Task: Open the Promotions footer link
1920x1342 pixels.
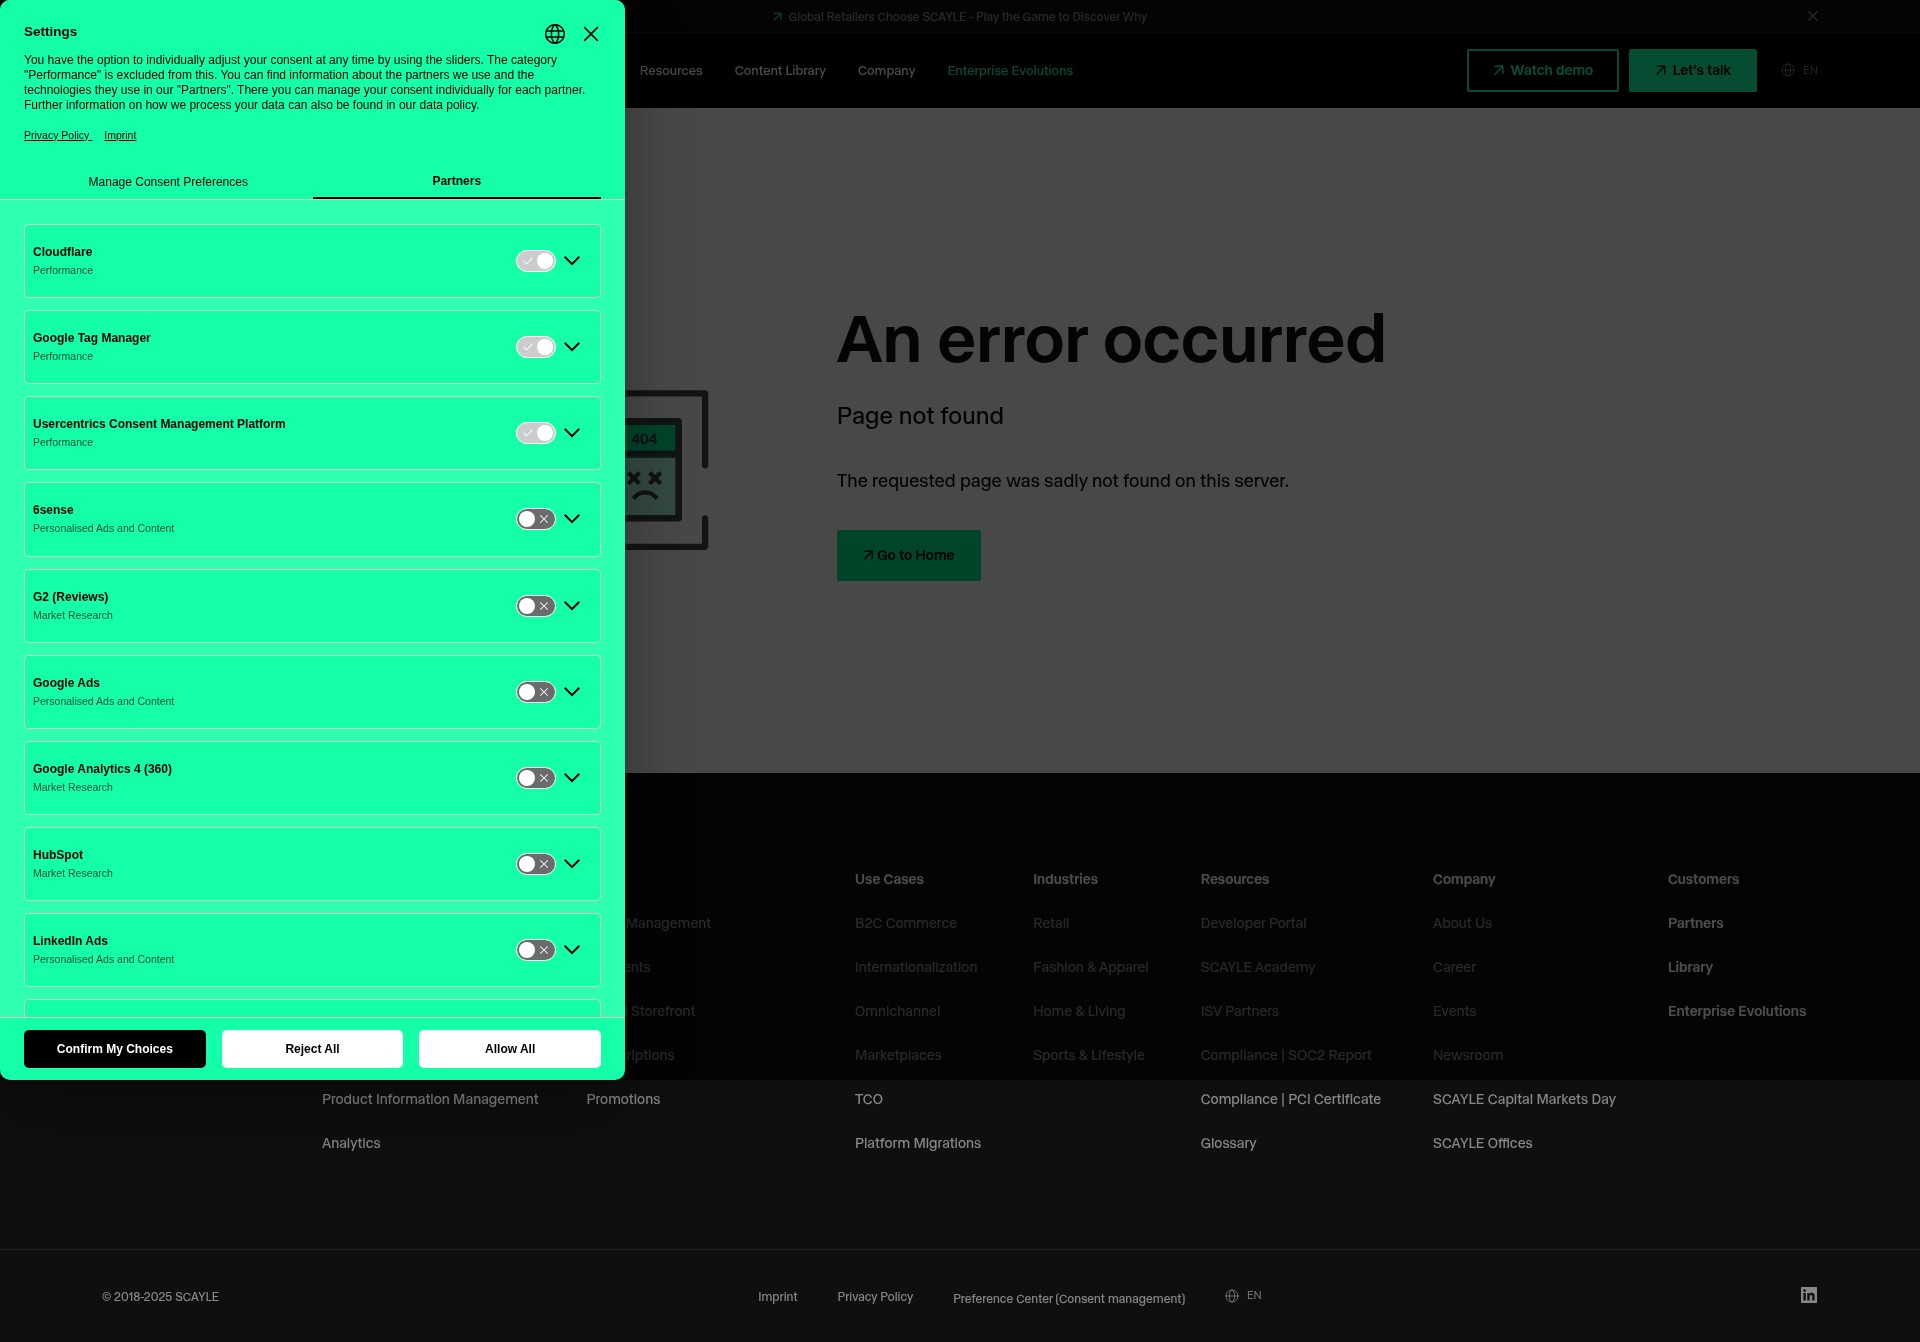Action: pos(623,1099)
